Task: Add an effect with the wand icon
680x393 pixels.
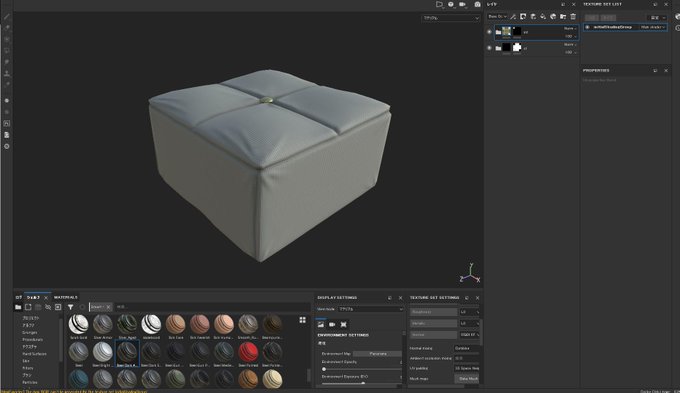Action: [513, 16]
